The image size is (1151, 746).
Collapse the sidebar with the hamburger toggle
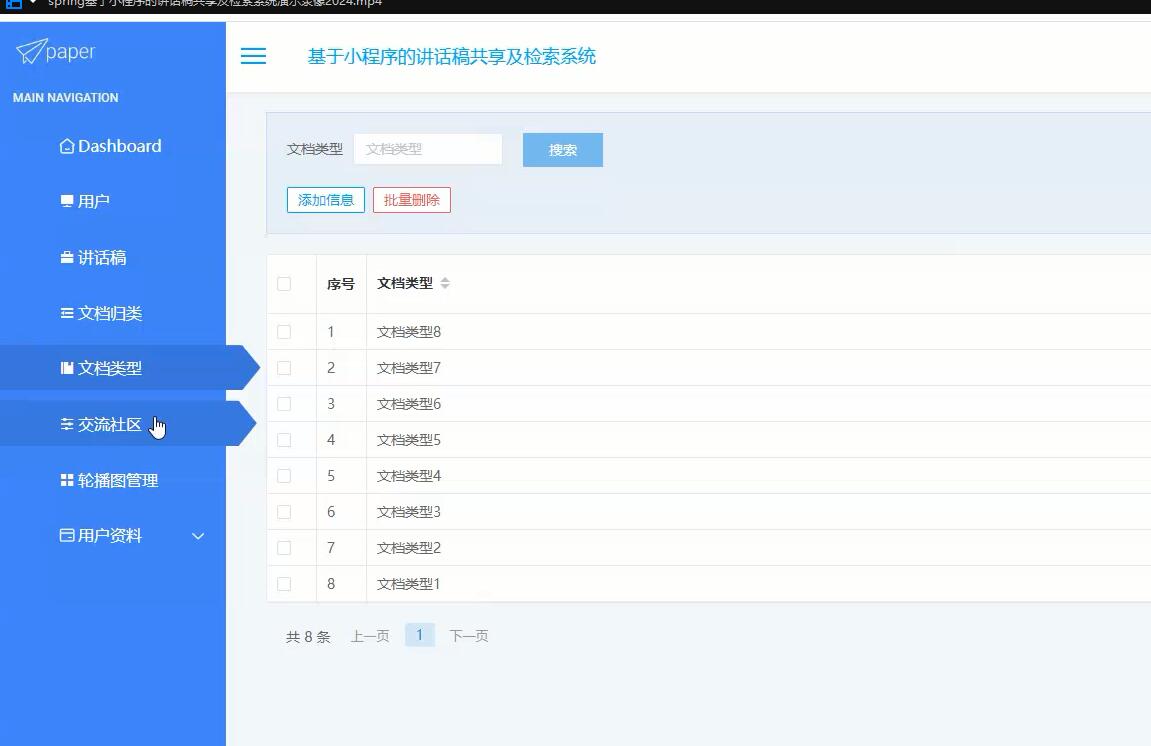click(x=253, y=56)
